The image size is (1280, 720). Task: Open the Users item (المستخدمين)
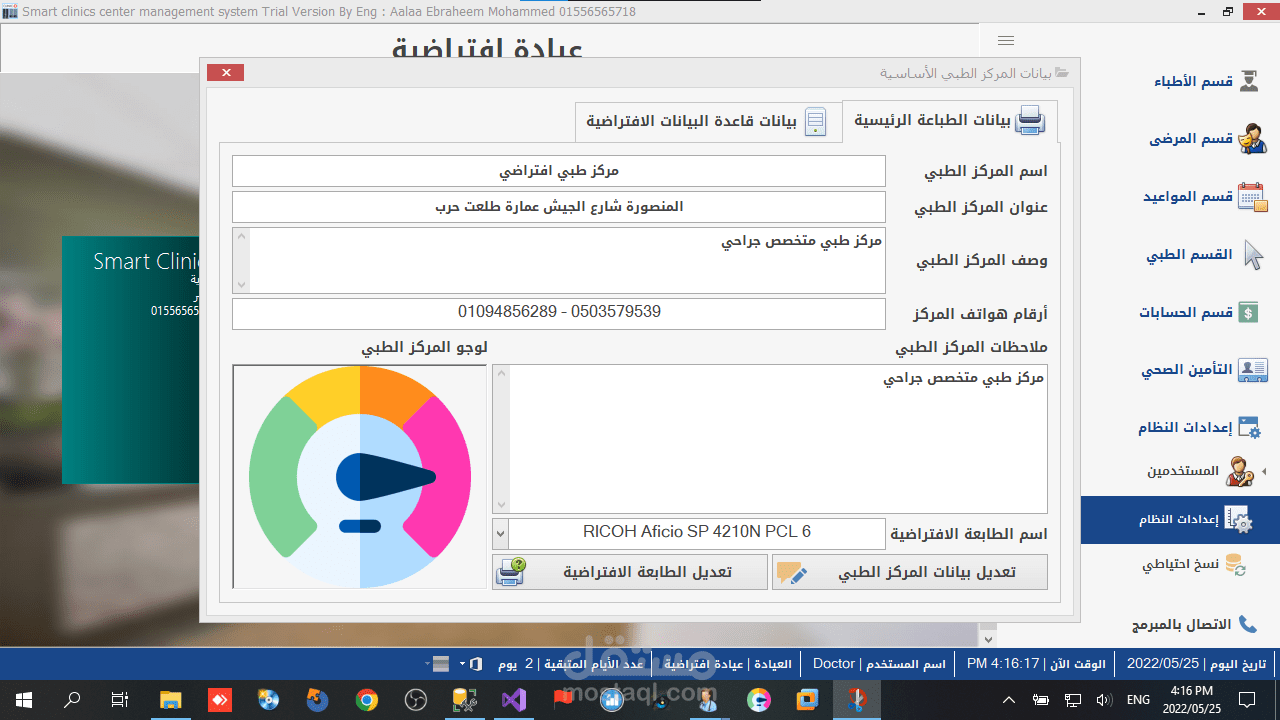(1200, 471)
